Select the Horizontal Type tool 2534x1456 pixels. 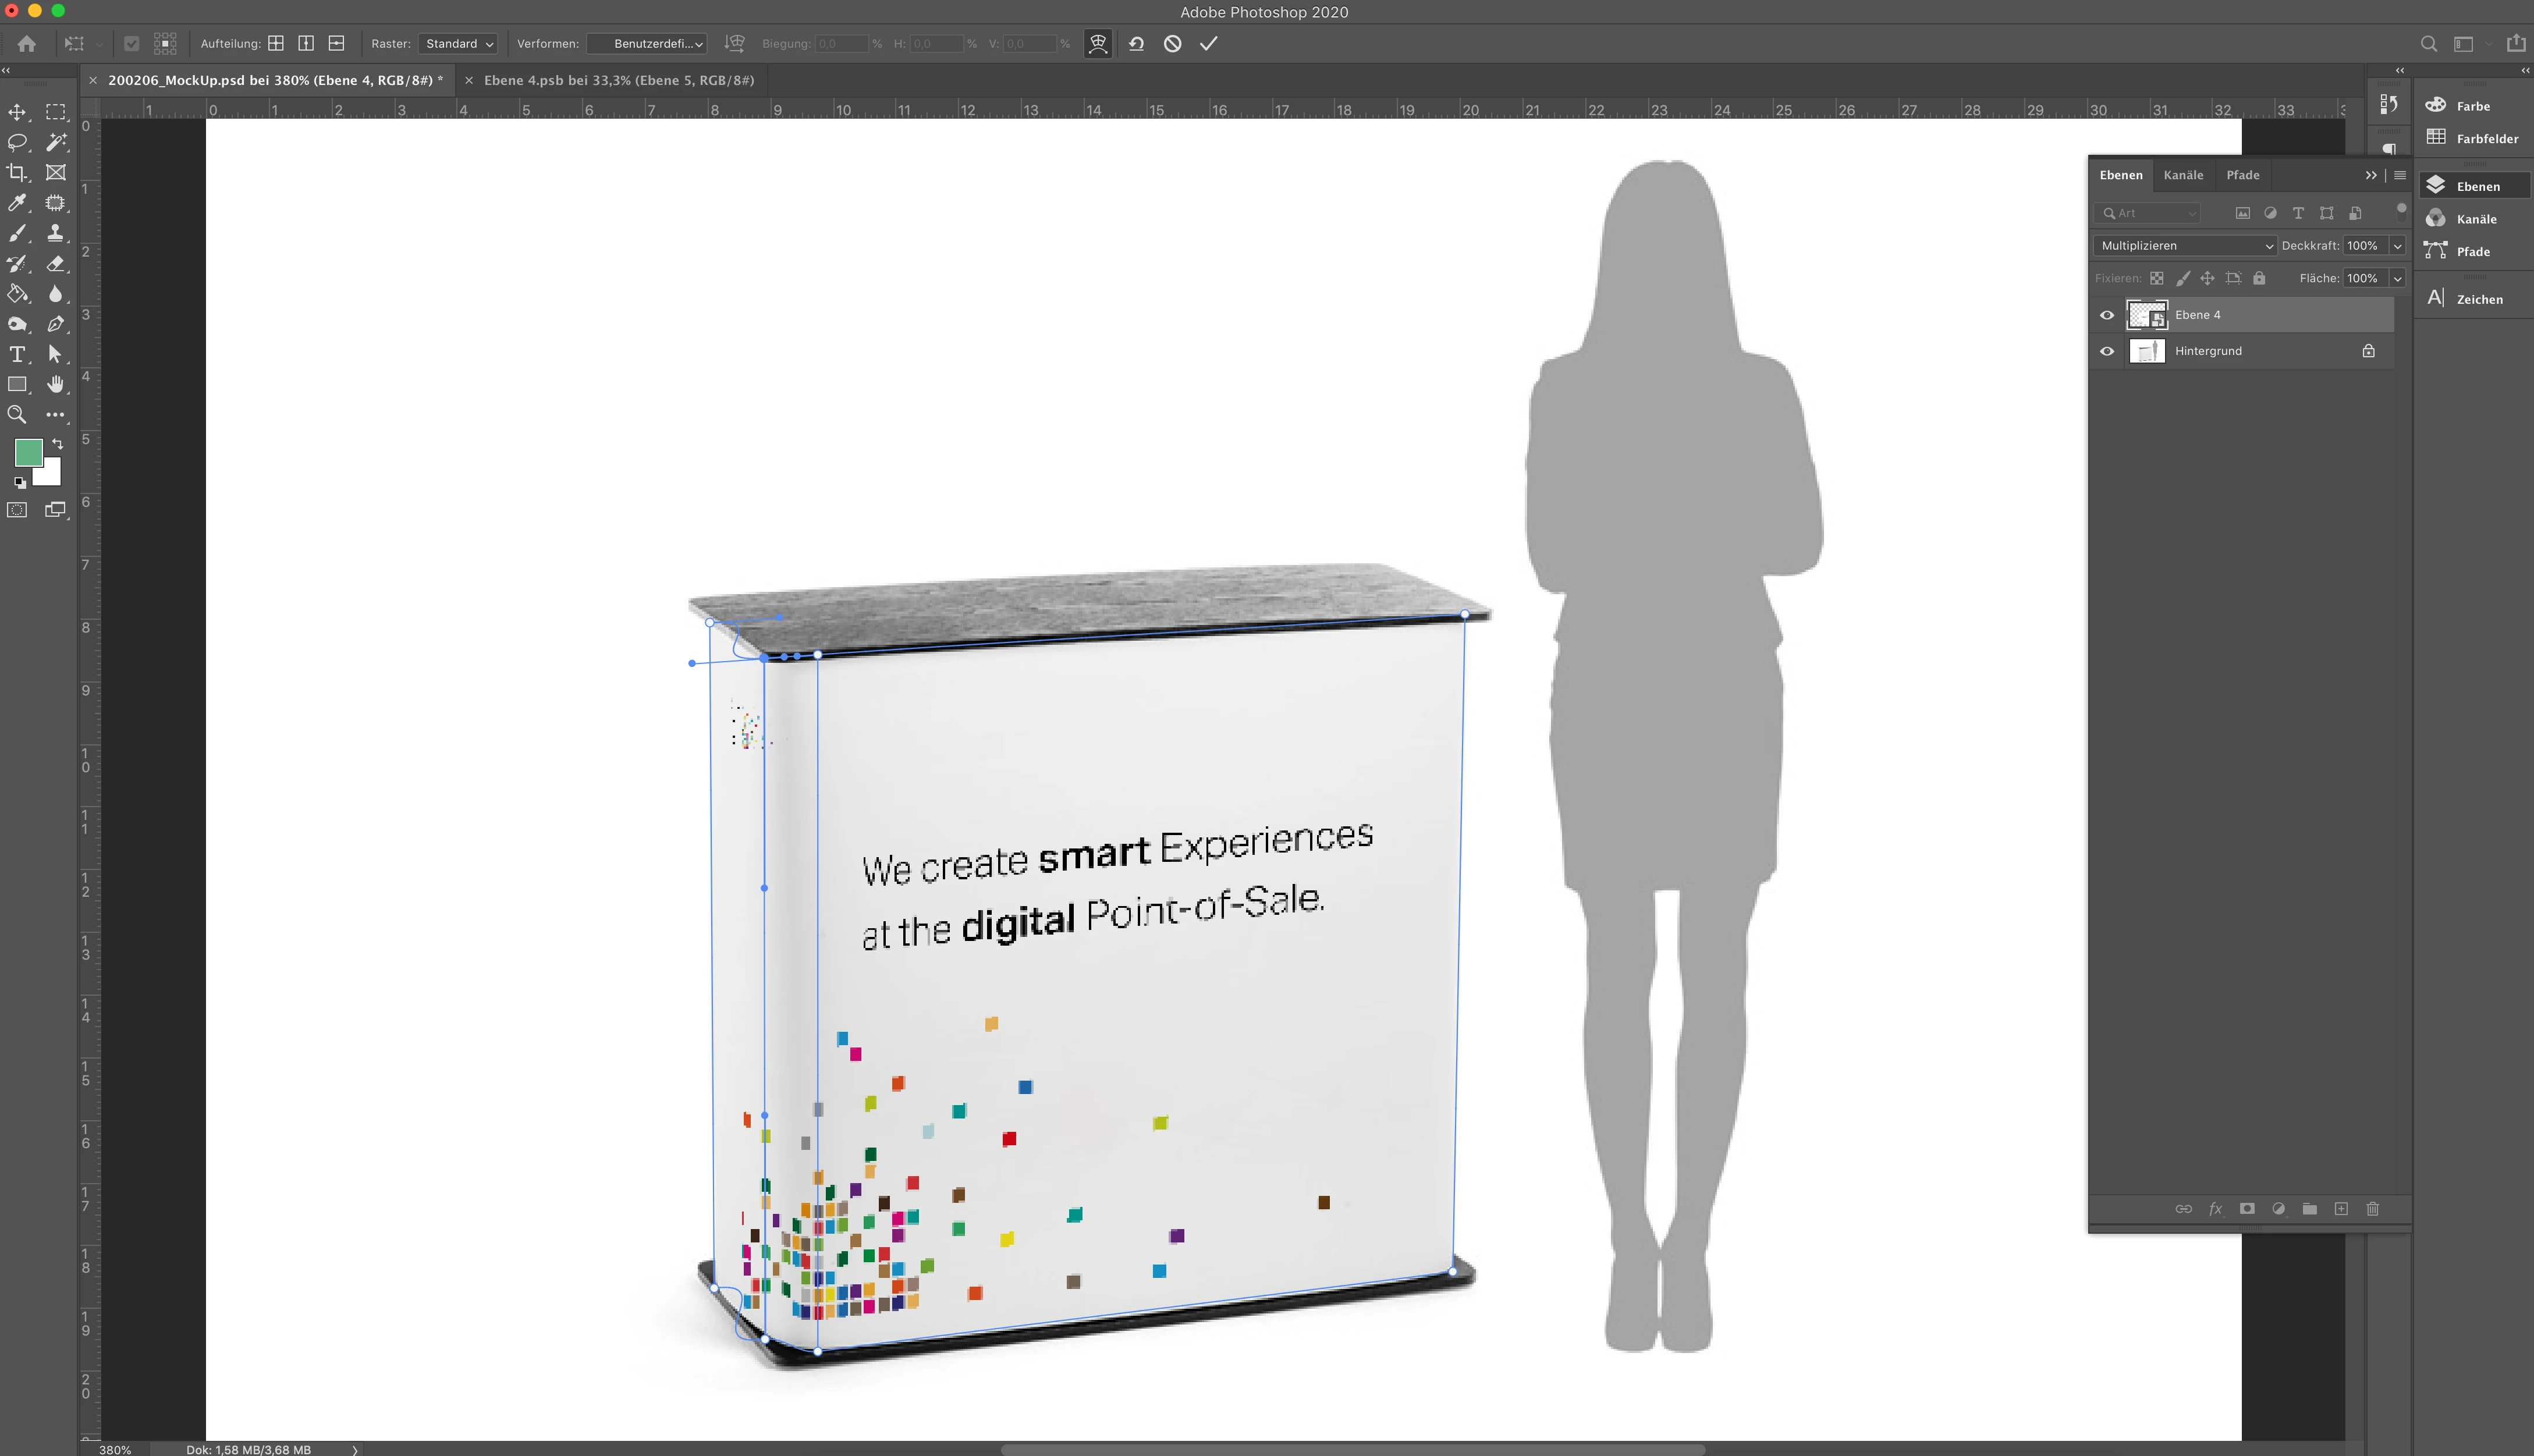coord(17,354)
